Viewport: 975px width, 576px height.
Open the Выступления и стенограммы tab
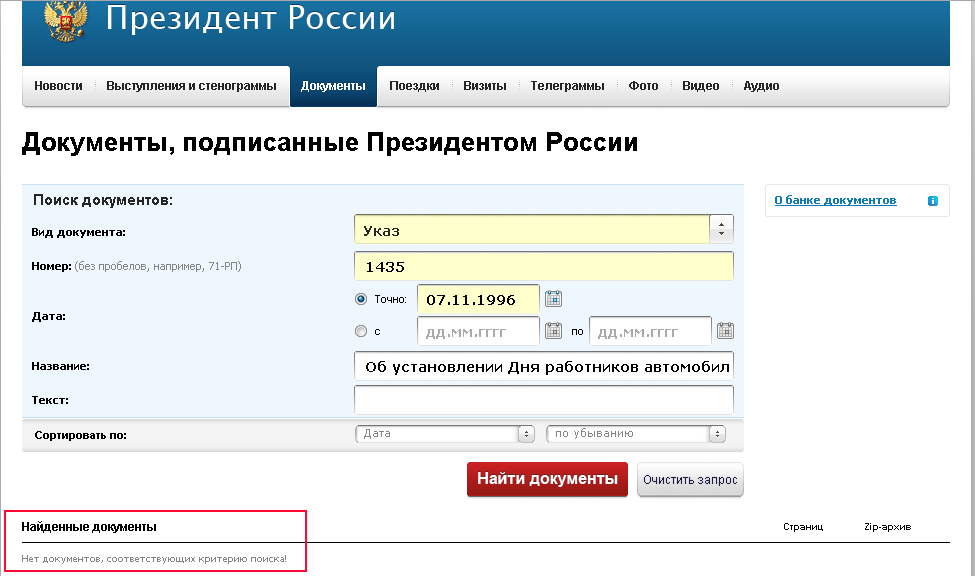191,86
